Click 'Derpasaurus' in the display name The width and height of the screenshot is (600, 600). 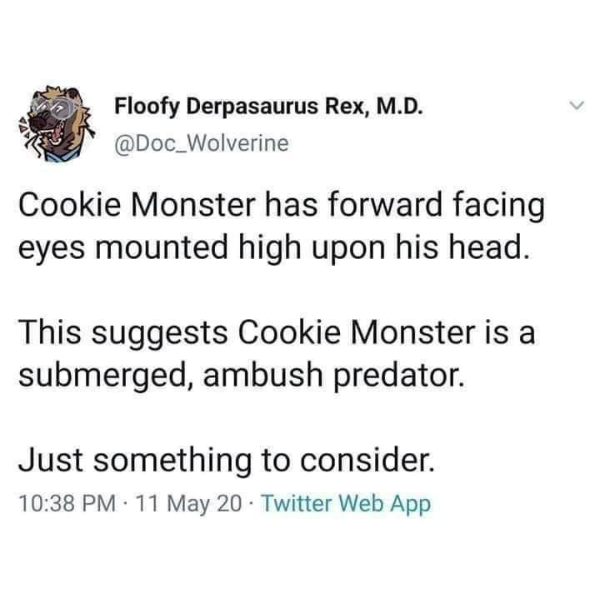pos(252,107)
